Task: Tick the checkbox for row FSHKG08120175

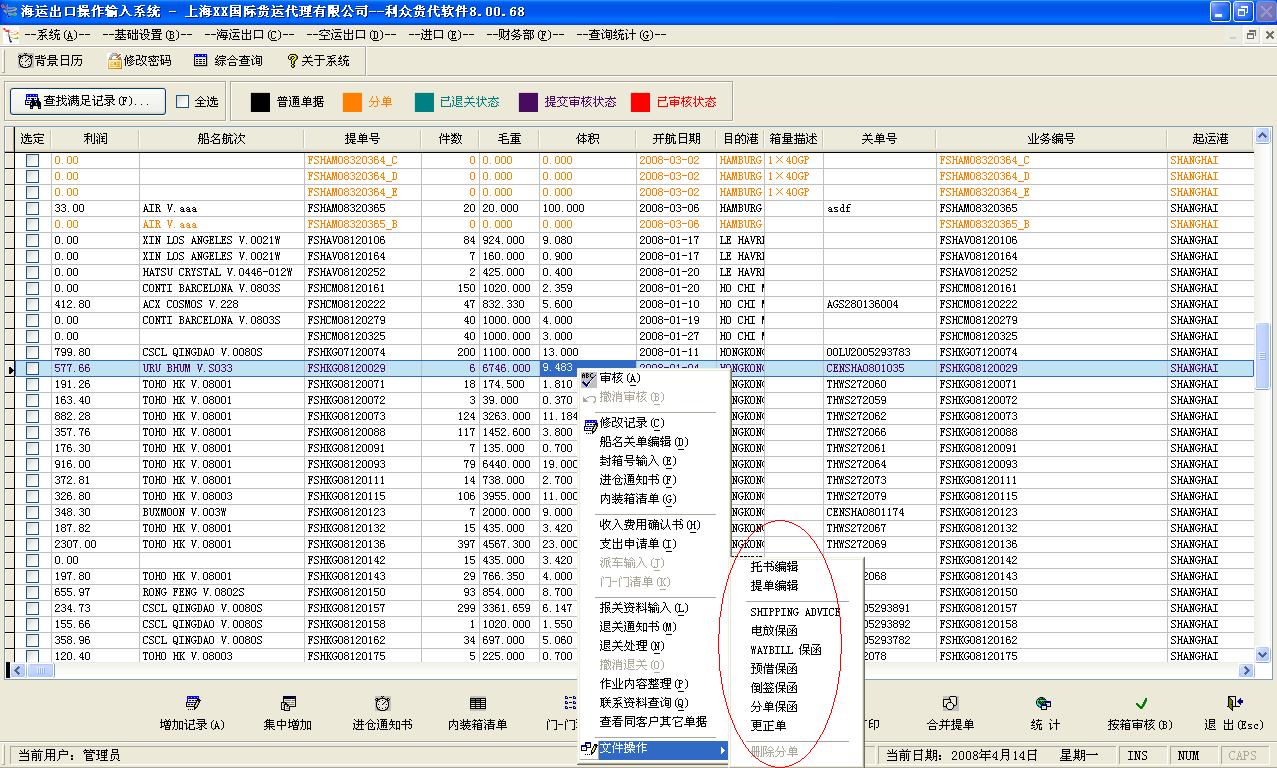Action: click(x=32, y=656)
